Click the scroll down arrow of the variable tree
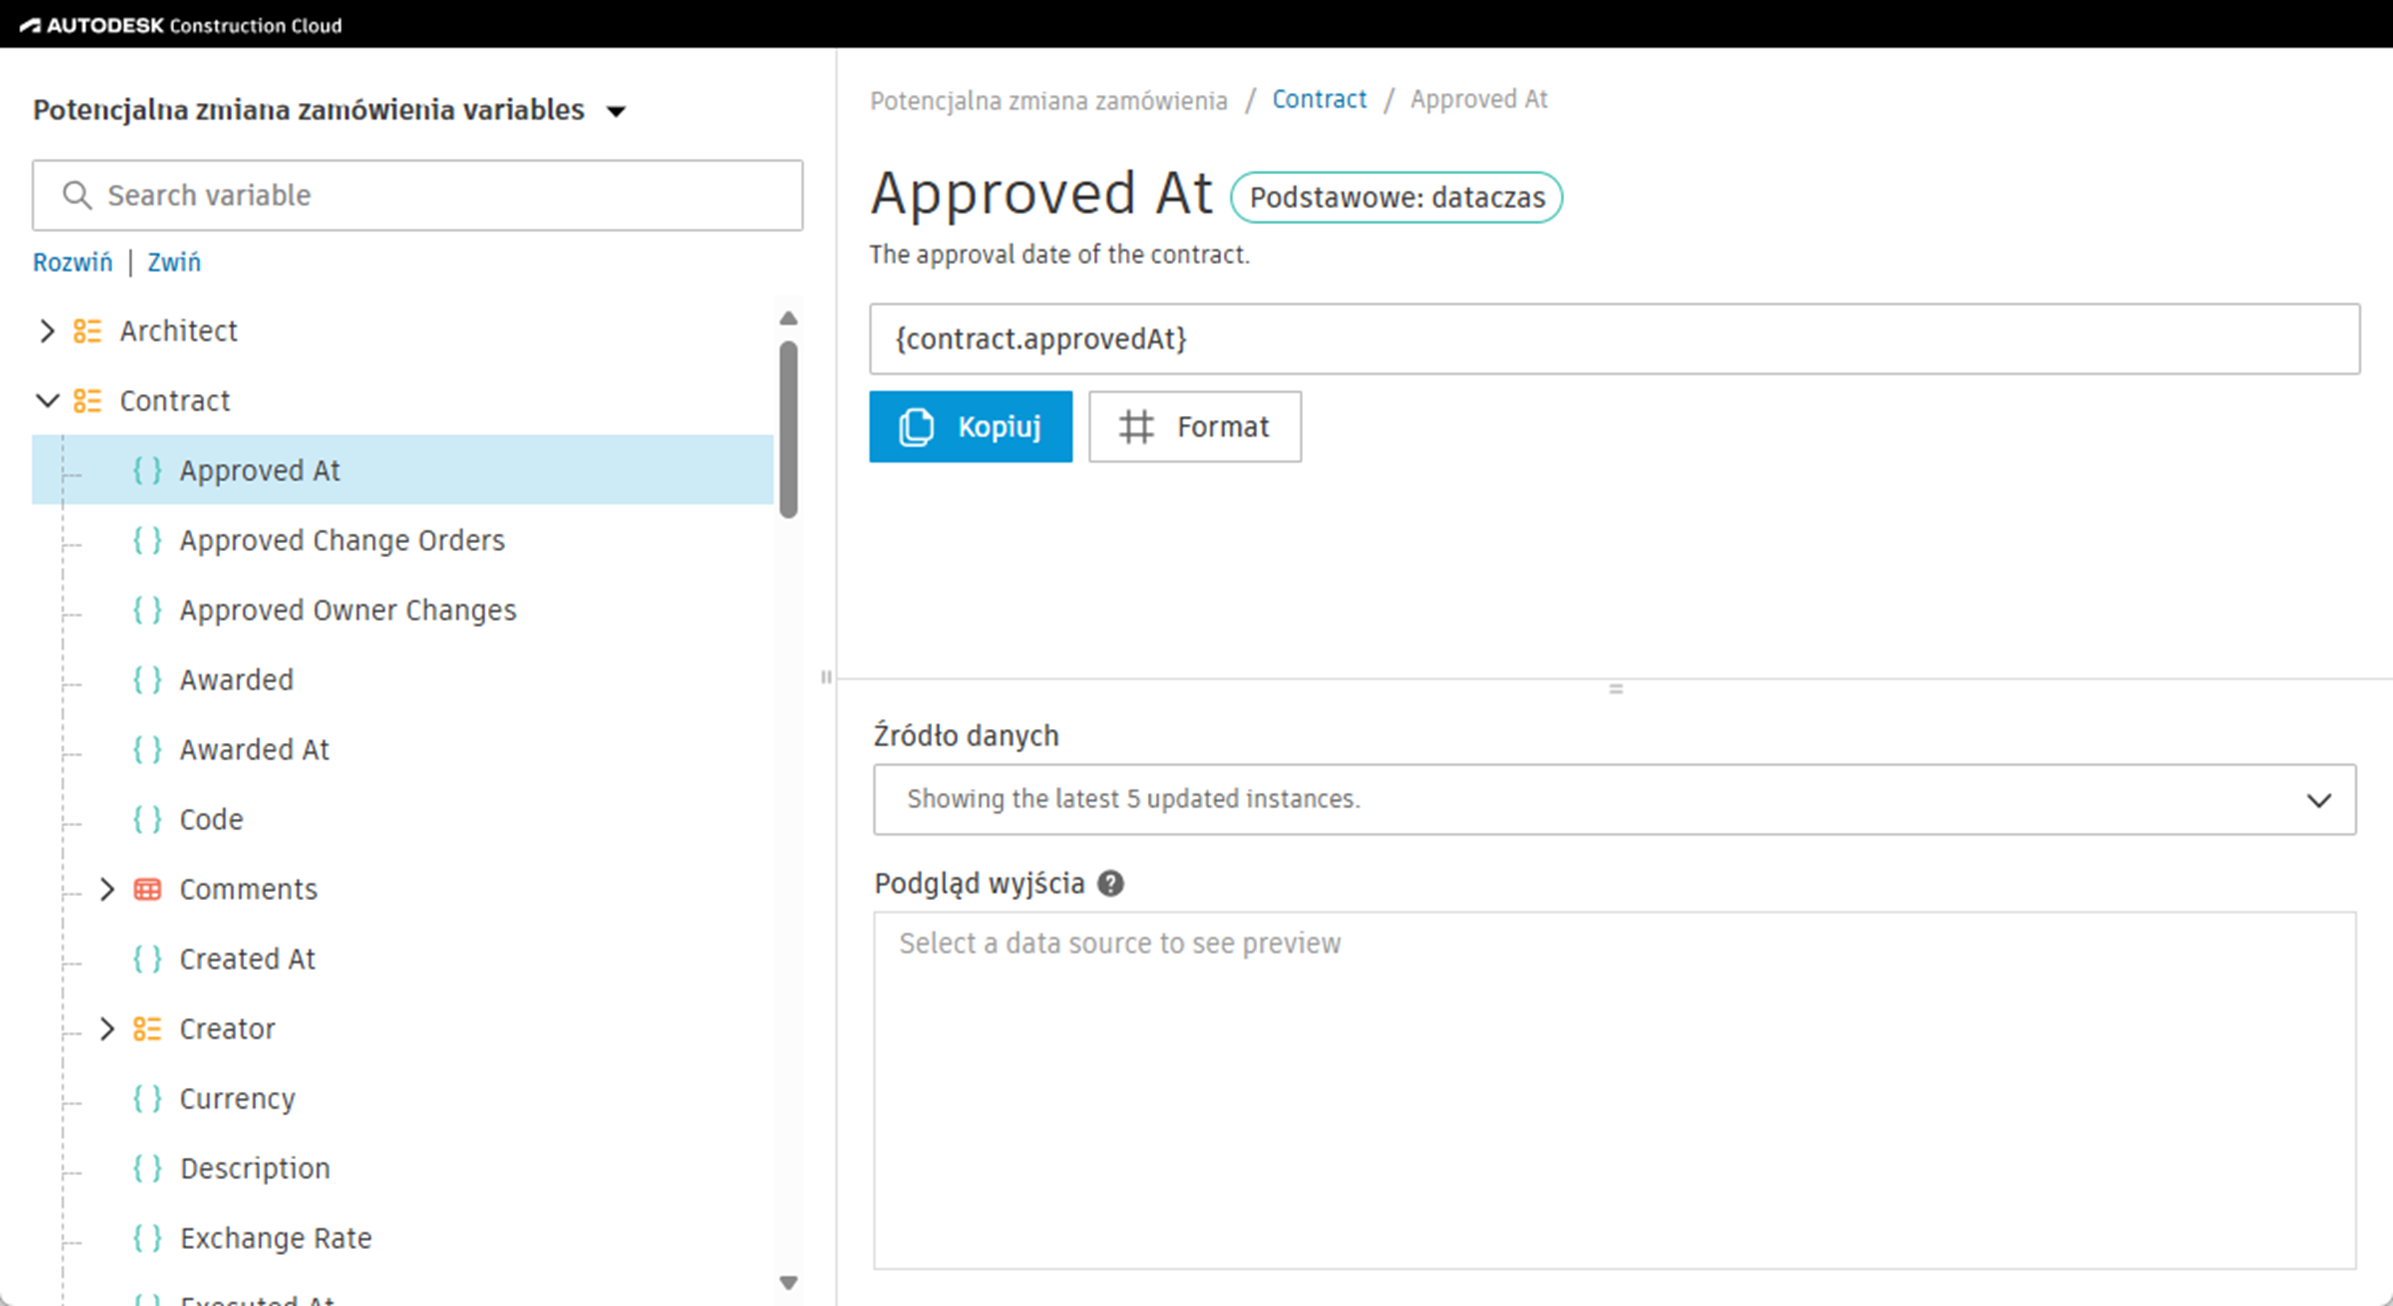This screenshot has height=1306, width=2393. click(788, 1283)
